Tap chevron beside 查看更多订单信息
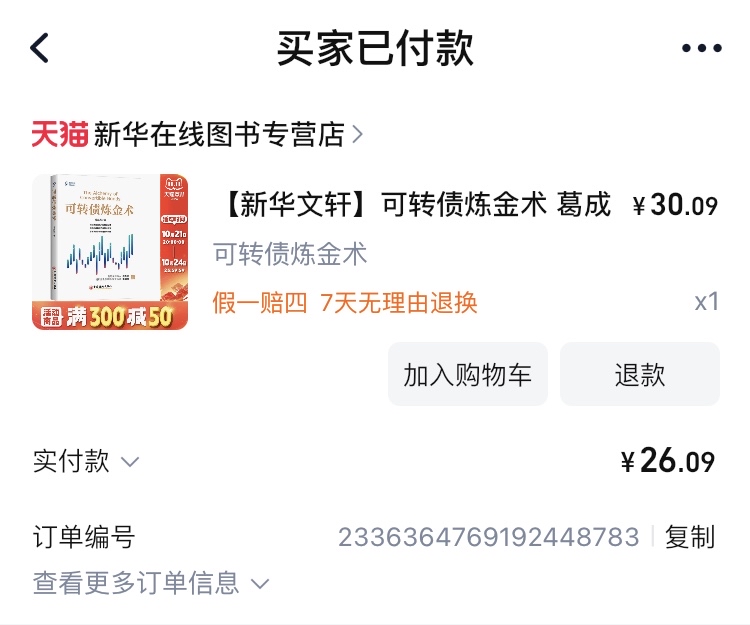Screen dimensions: 750x625 (260, 584)
